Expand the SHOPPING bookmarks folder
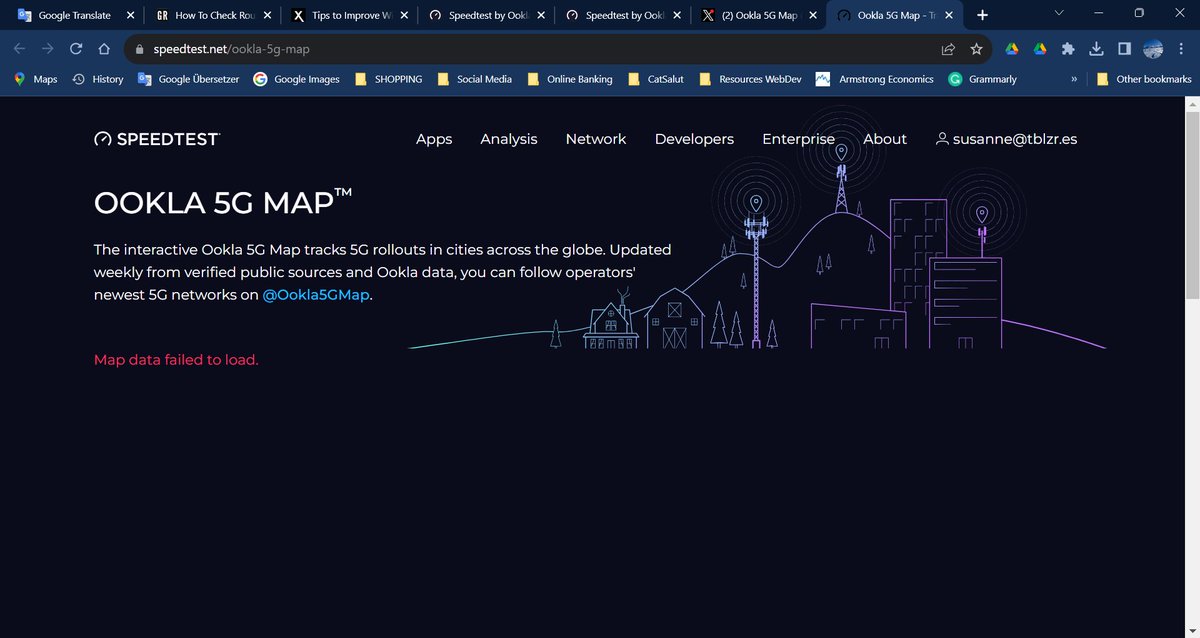The image size is (1200, 638). (388, 79)
